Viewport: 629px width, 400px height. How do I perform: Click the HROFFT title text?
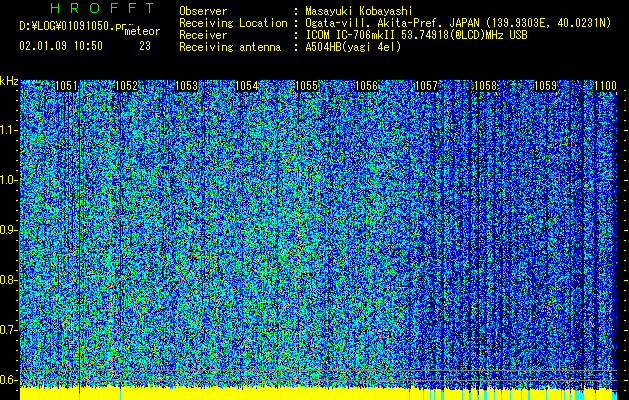(x=103, y=8)
